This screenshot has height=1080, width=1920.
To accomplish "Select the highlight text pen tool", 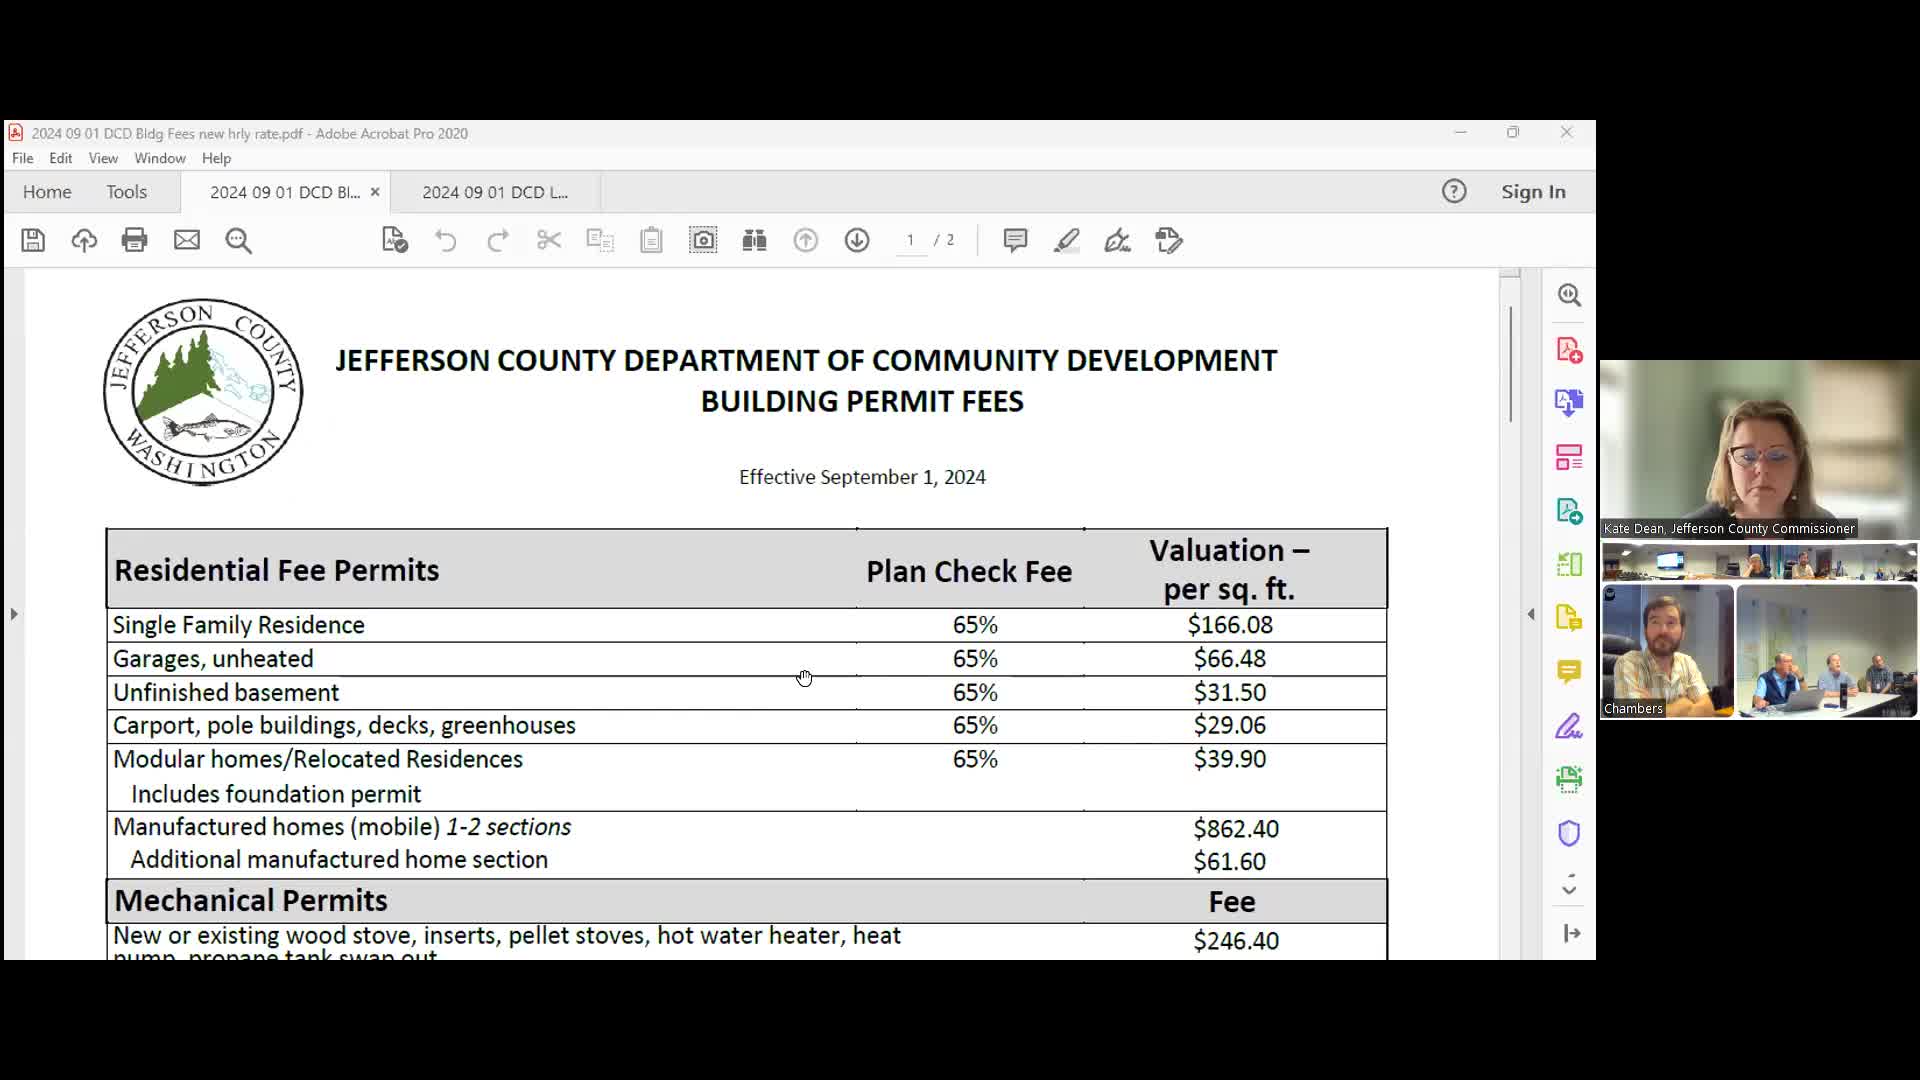I will 1066,240.
